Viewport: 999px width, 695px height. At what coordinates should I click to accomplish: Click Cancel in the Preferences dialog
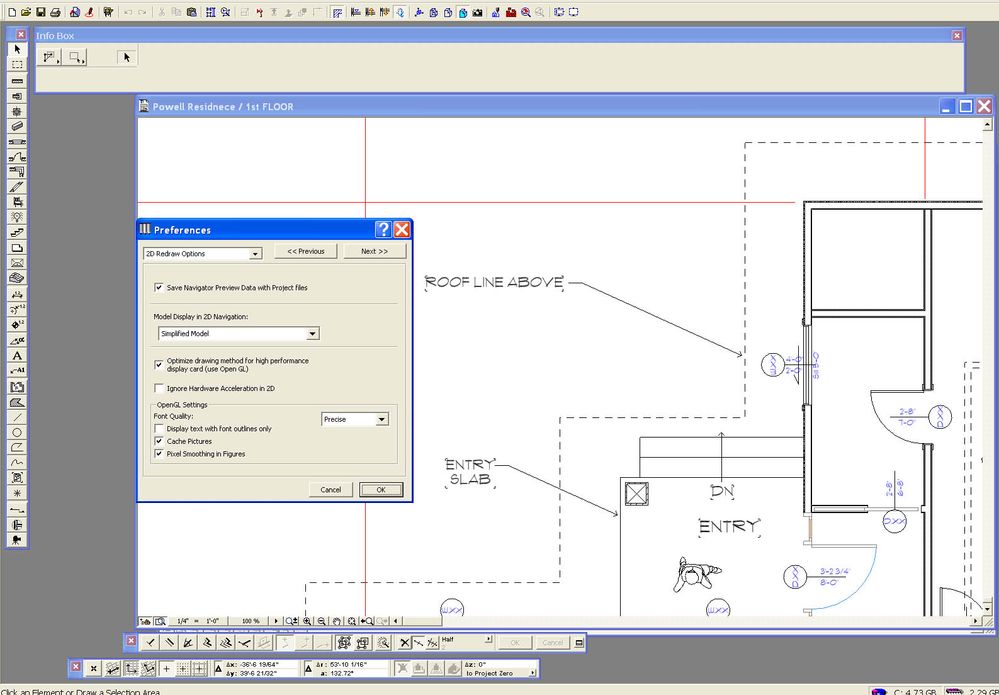pos(331,490)
